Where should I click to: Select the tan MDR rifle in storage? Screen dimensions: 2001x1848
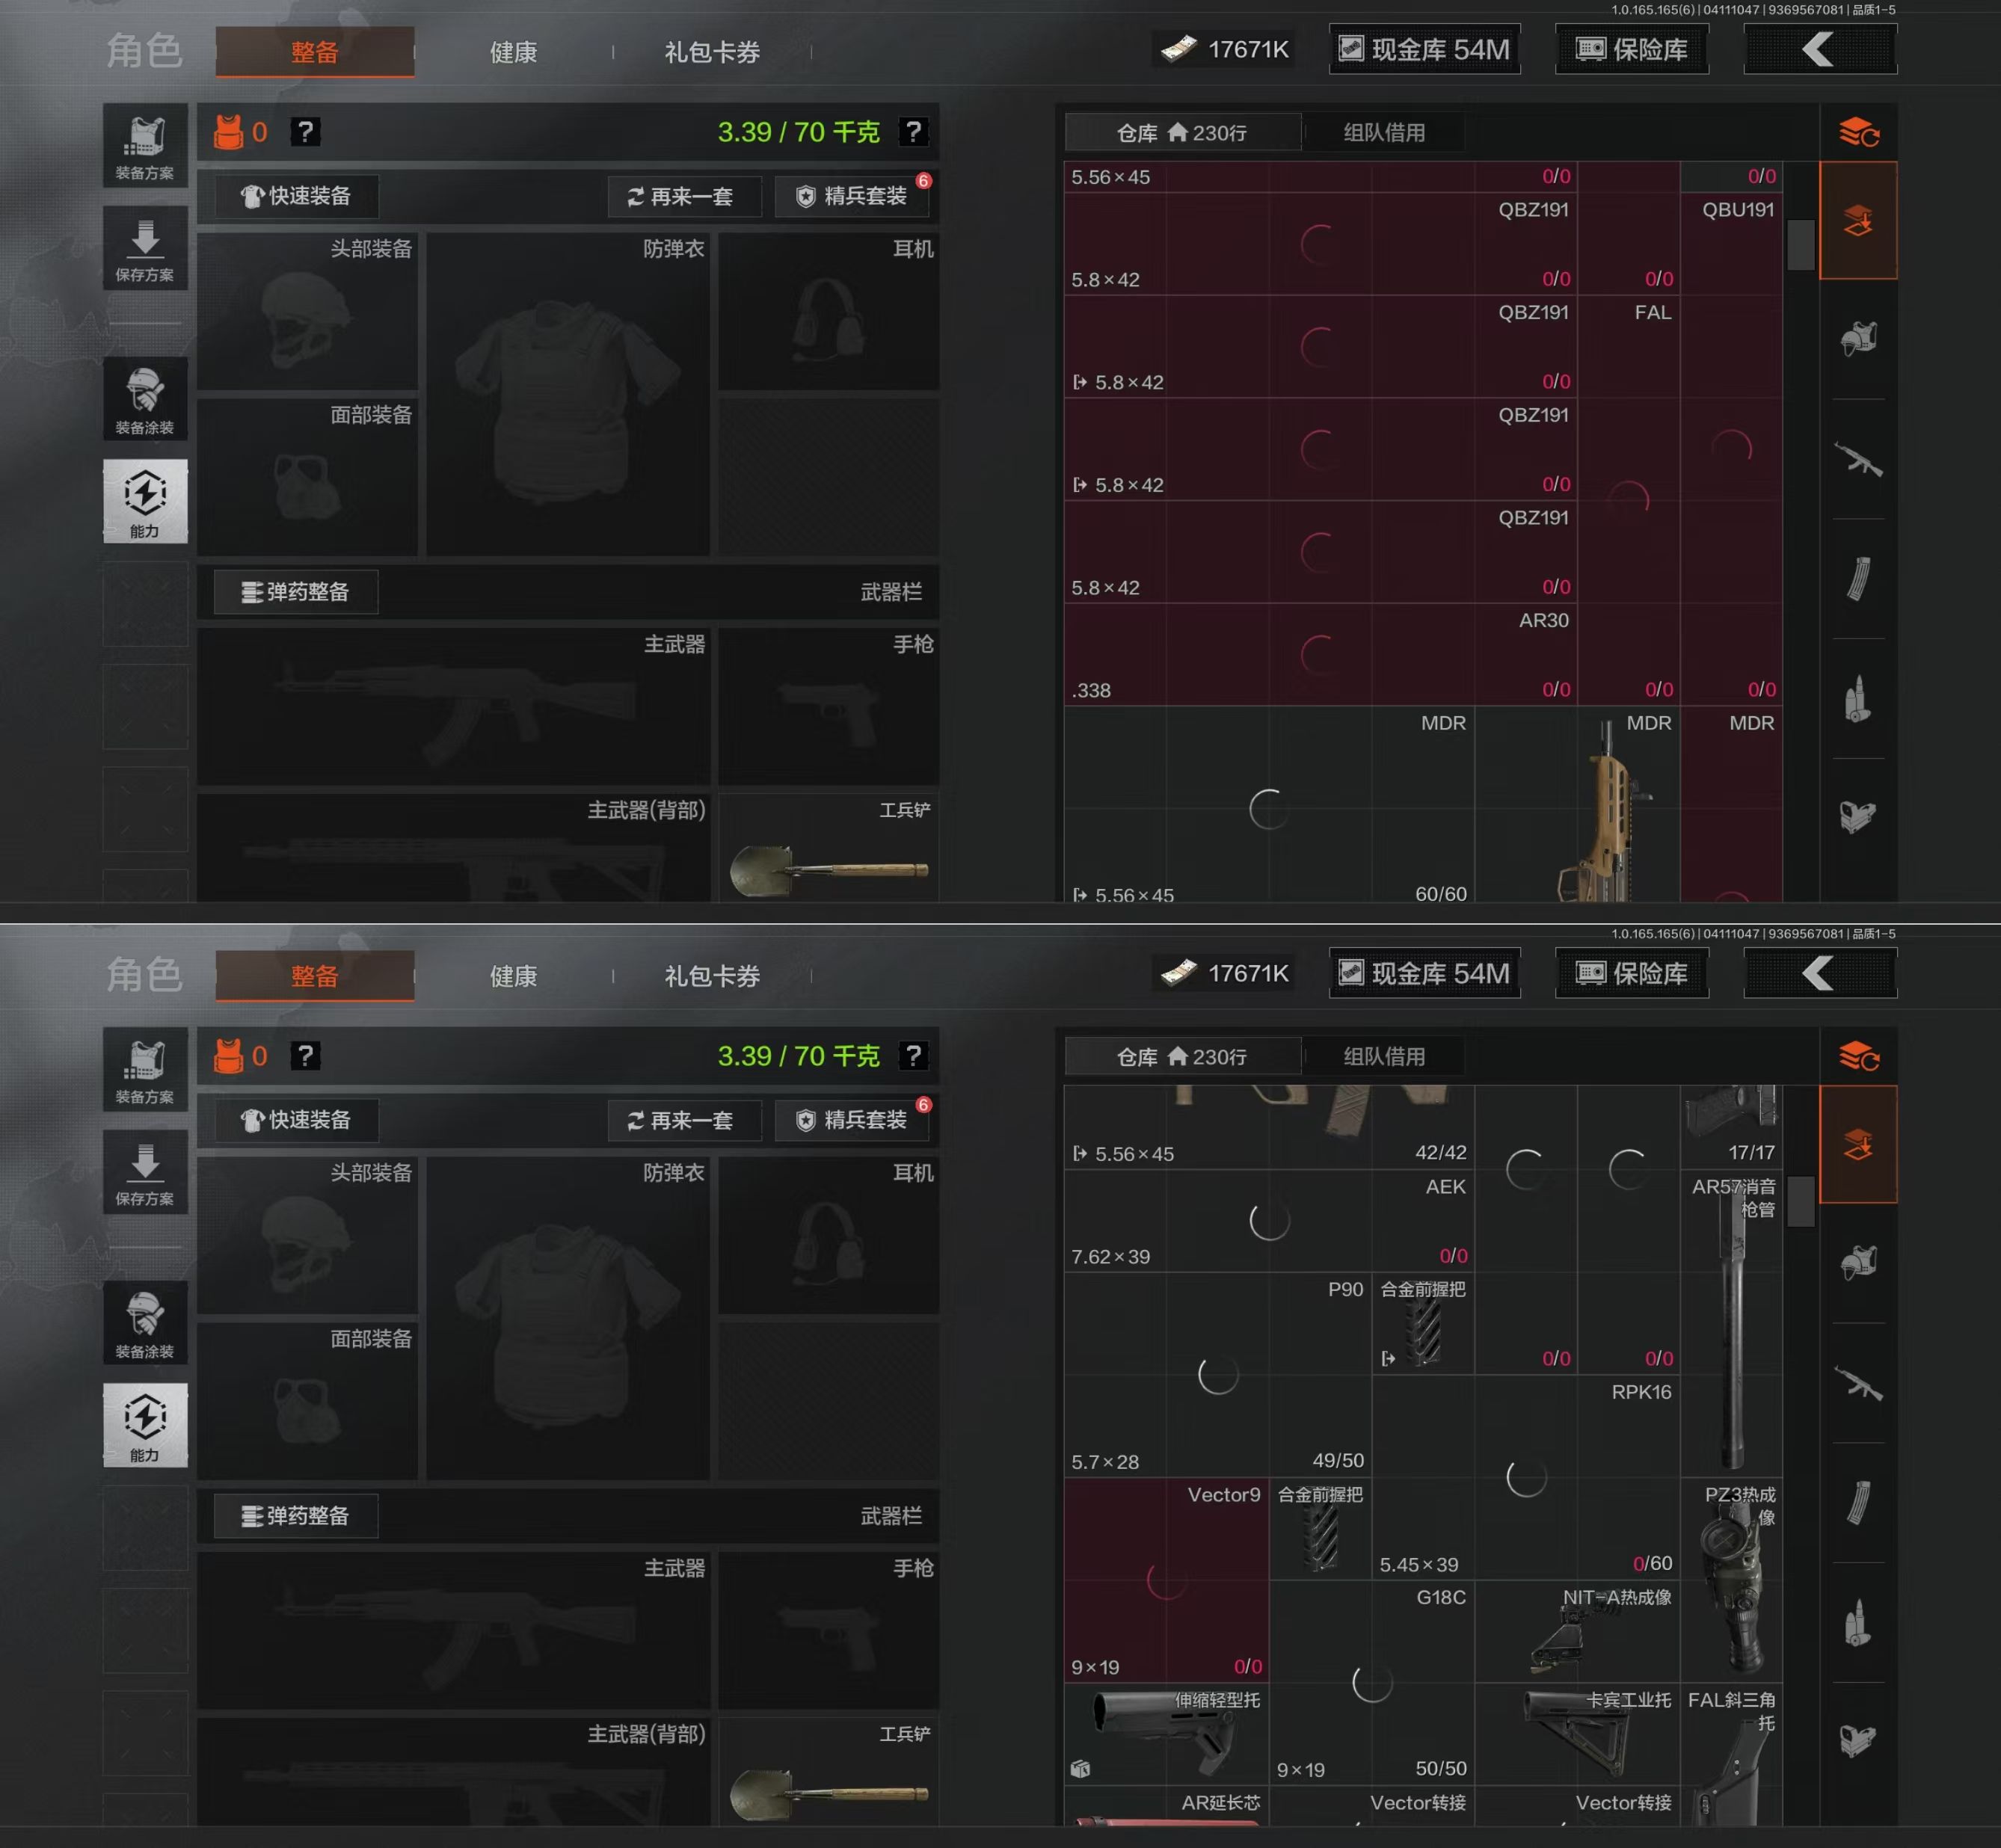(x=1603, y=808)
